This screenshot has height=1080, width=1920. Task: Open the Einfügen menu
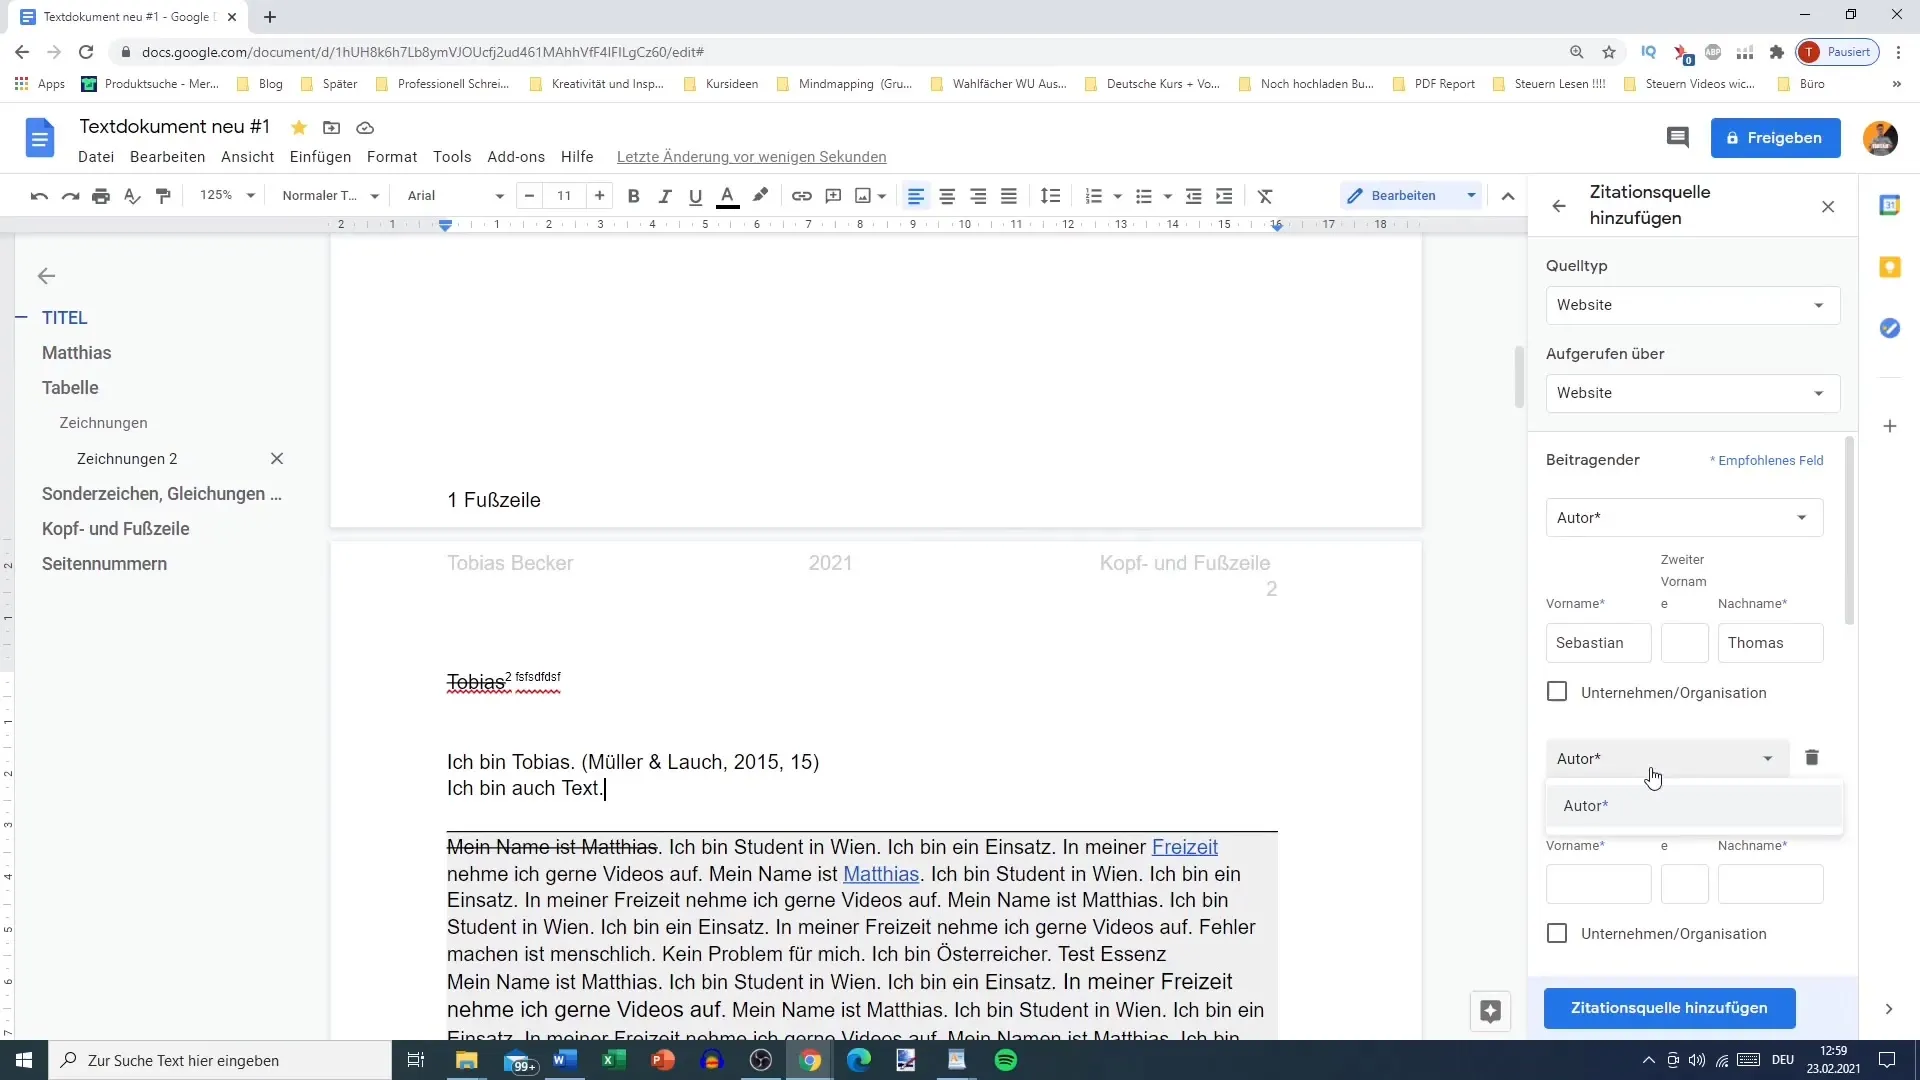pos(320,157)
